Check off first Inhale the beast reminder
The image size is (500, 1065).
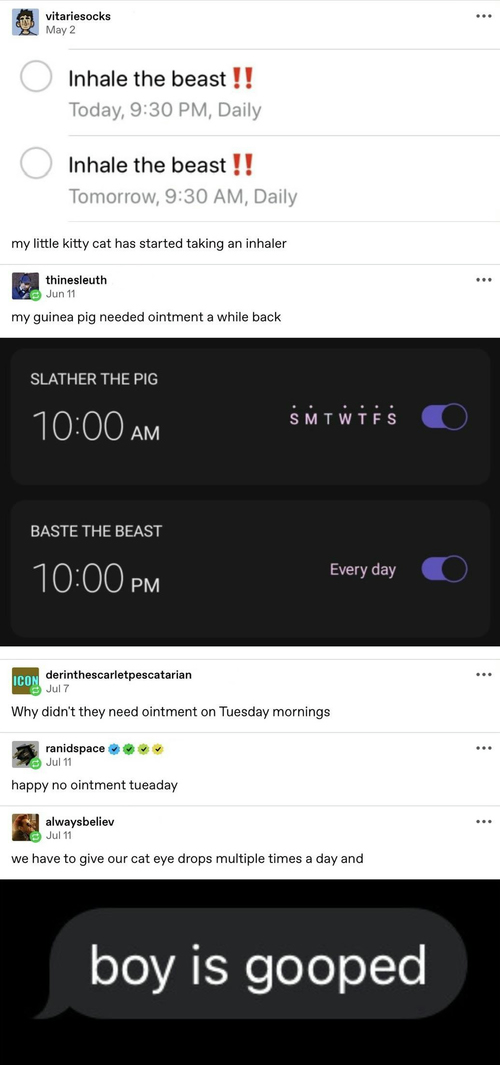coord(36,77)
